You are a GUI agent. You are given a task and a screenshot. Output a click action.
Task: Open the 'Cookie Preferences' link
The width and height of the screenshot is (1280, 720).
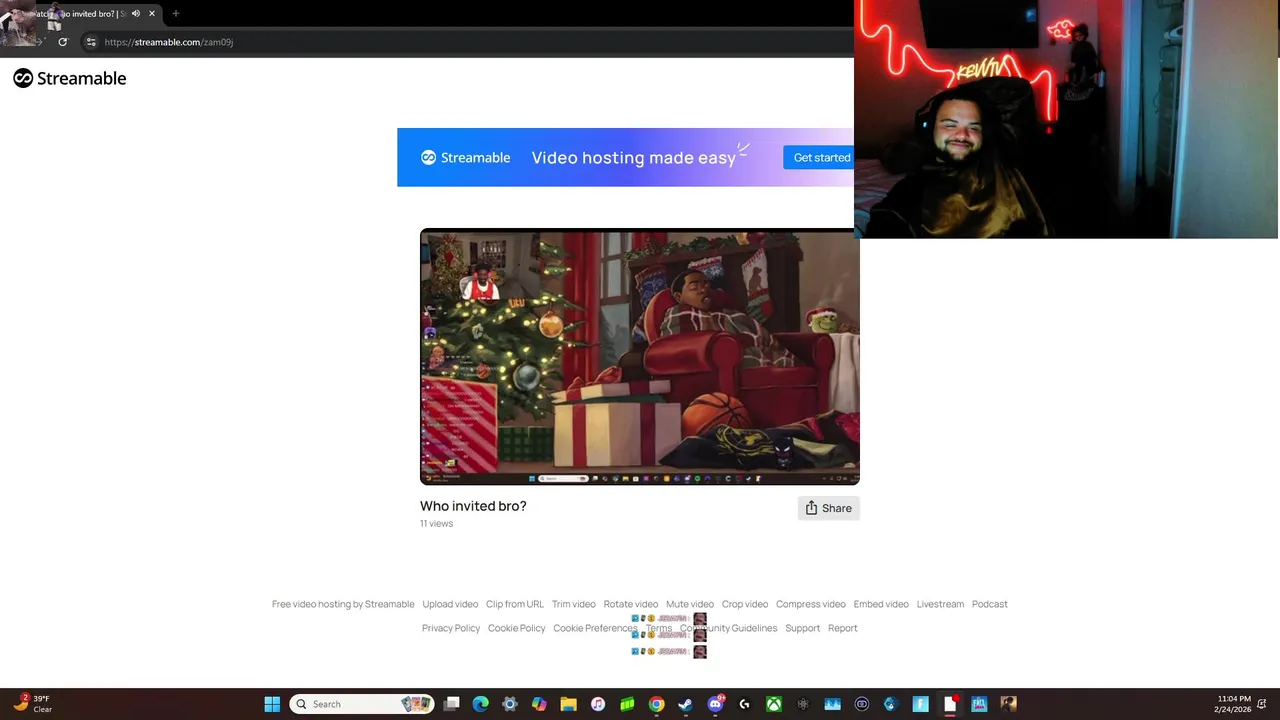[595, 628]
